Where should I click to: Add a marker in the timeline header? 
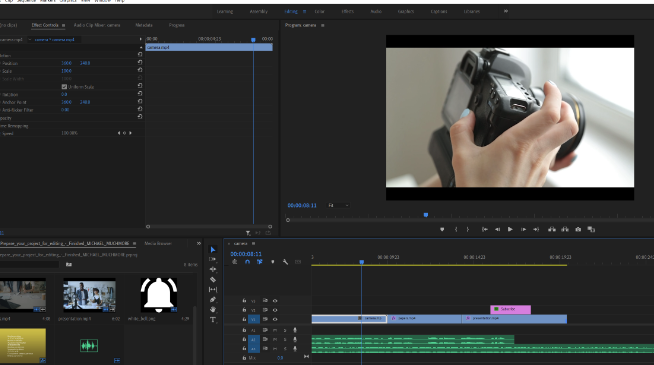[273, 262]
